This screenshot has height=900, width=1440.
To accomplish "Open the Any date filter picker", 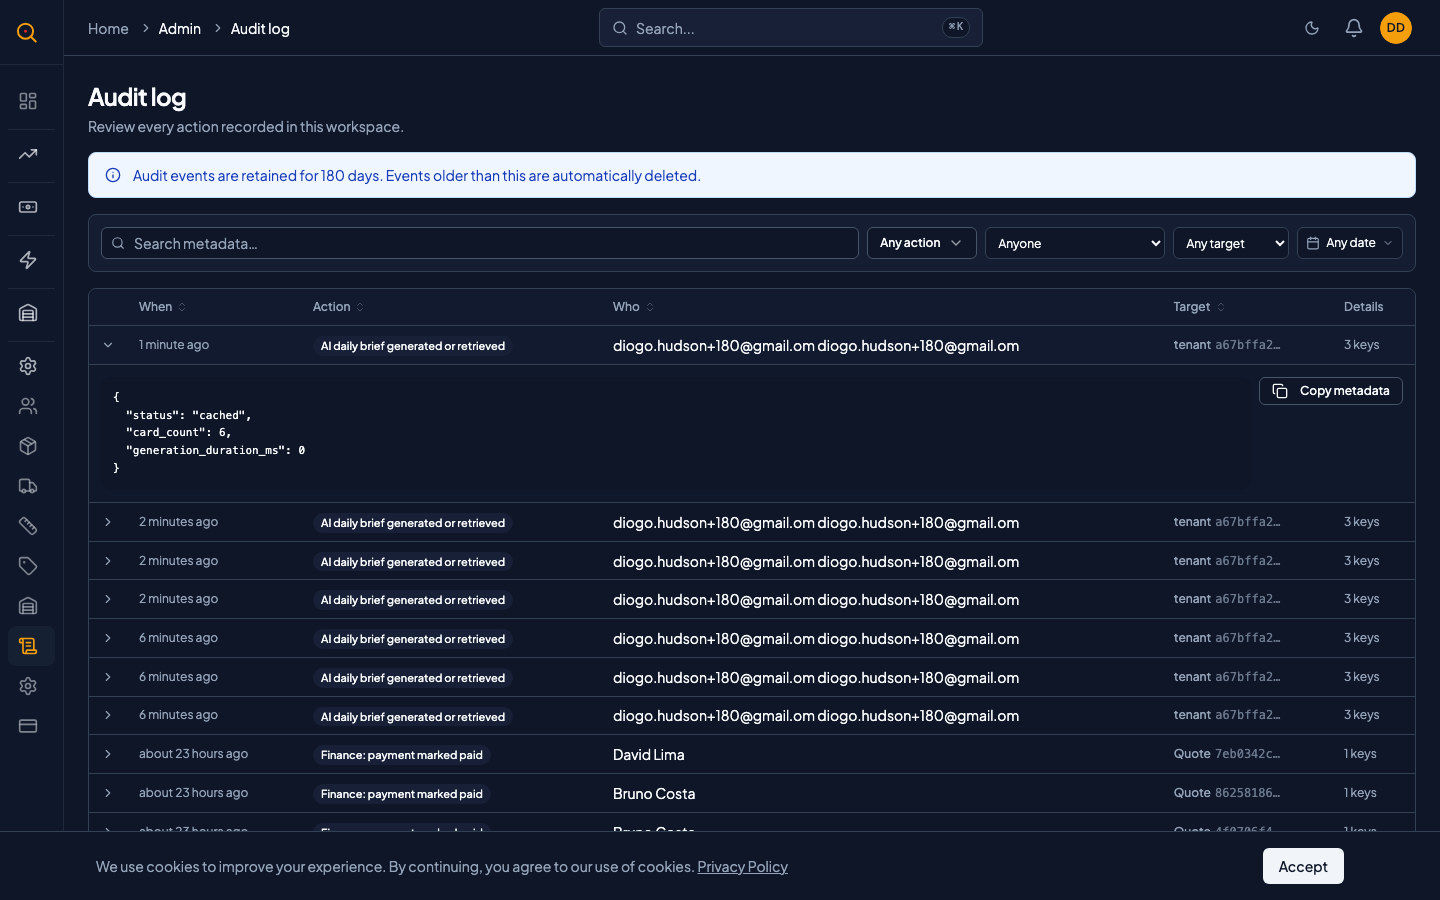I will [x=1350, y=243].
